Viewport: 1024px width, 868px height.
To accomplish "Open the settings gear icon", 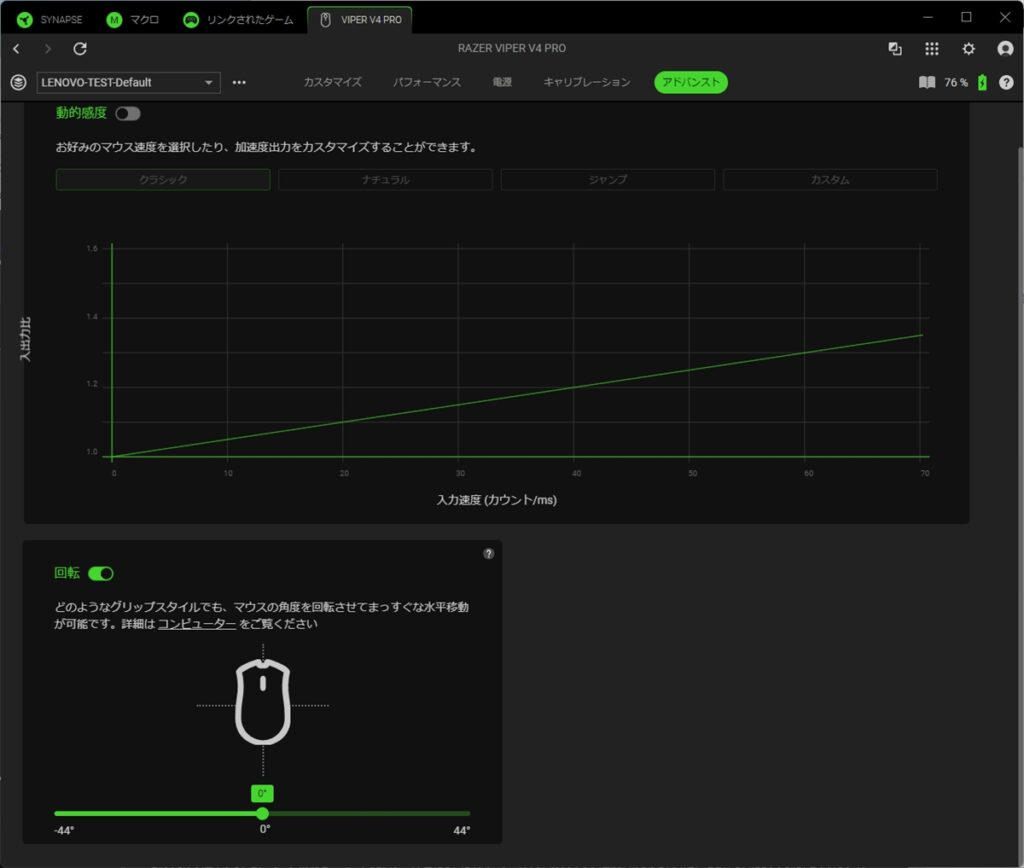I will pyautogui.click(x=968, y=49).
